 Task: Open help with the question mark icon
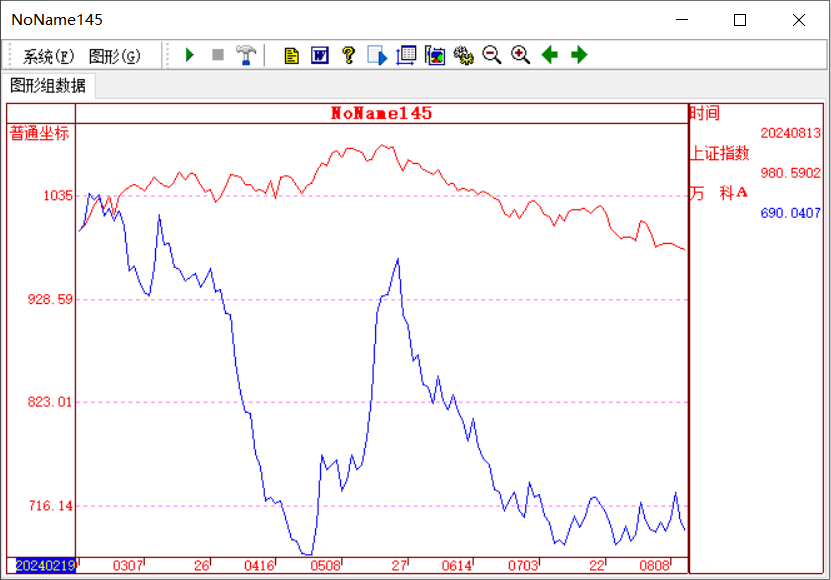tap(348, 55)
